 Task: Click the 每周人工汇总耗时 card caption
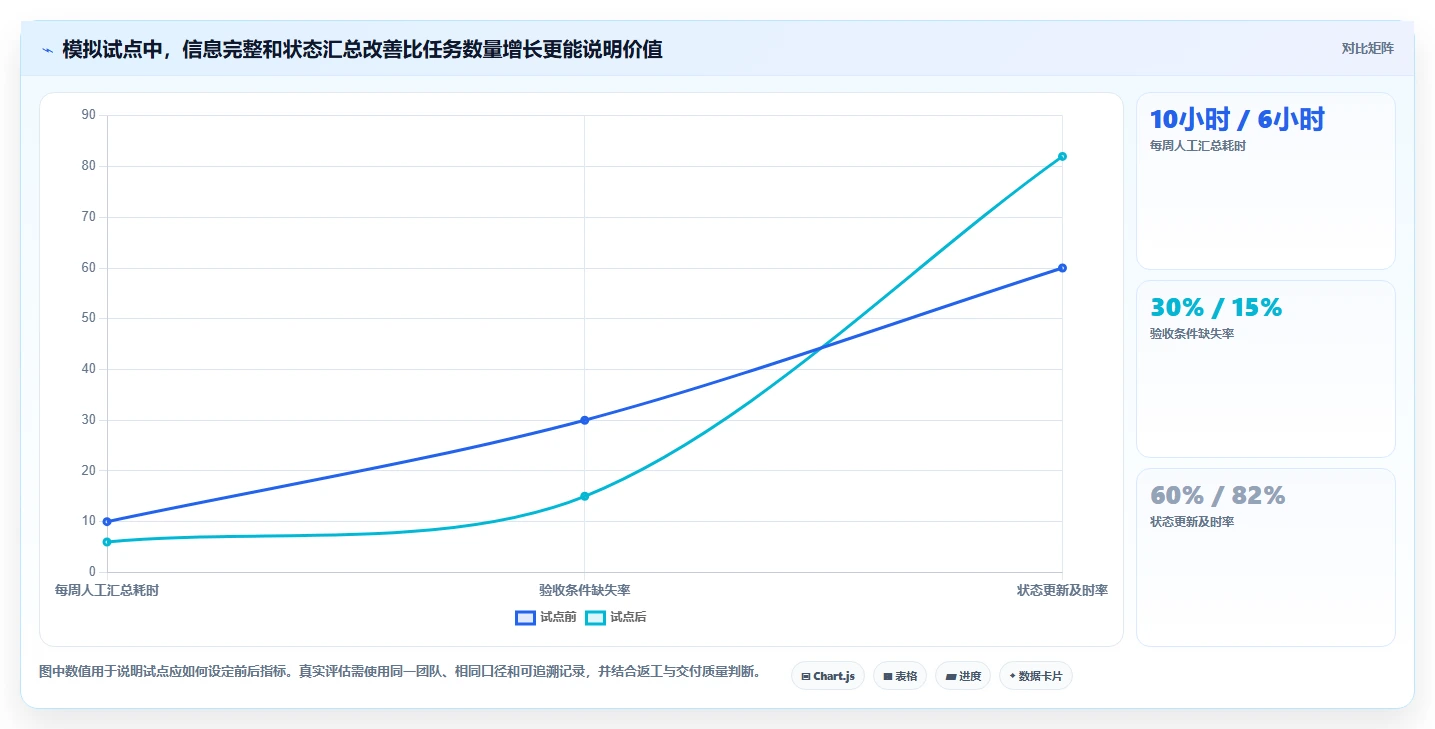click(1198, 146)
